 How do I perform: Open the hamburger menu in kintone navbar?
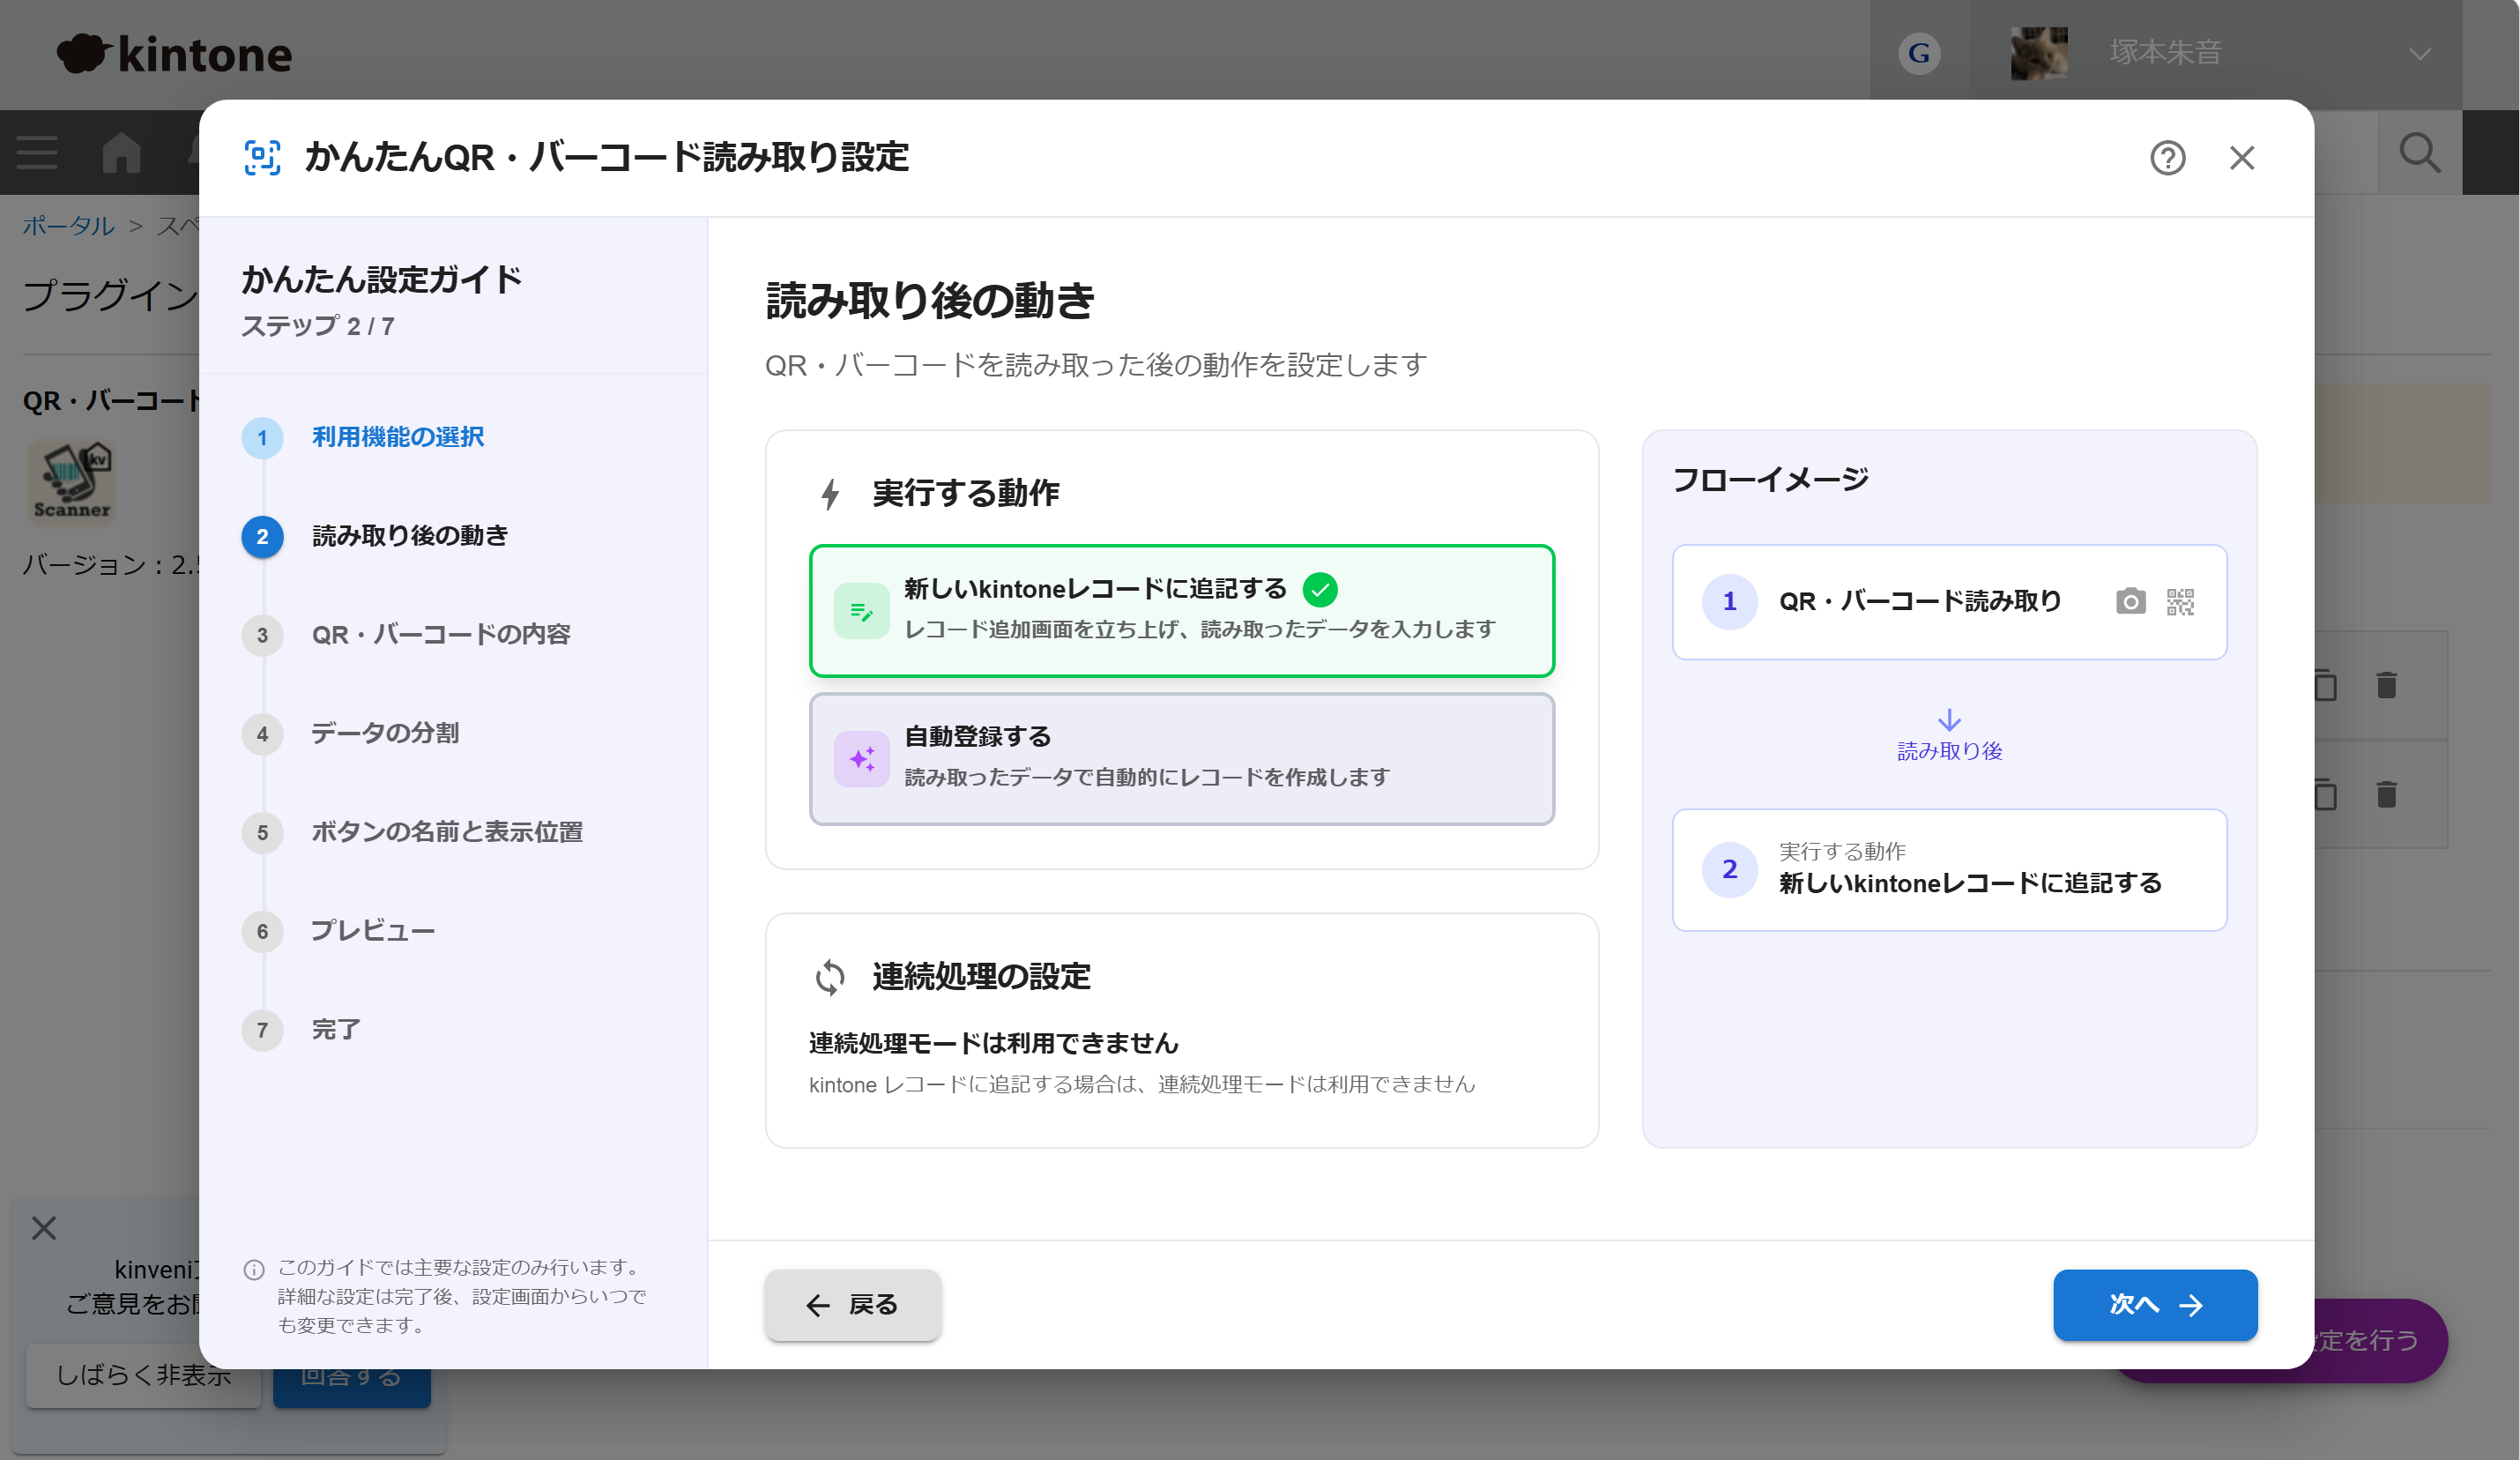coord(37,153)
